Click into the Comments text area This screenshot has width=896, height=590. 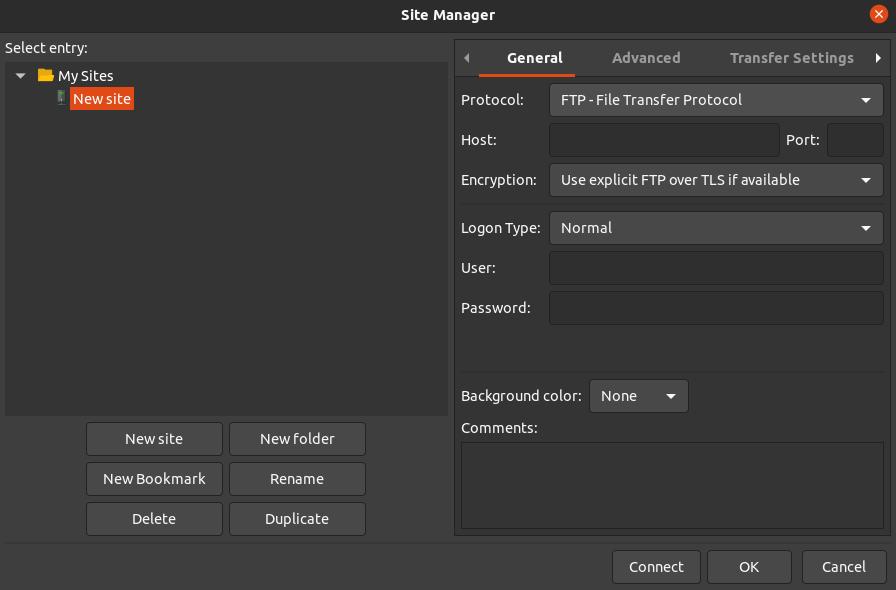click(672, 485)
